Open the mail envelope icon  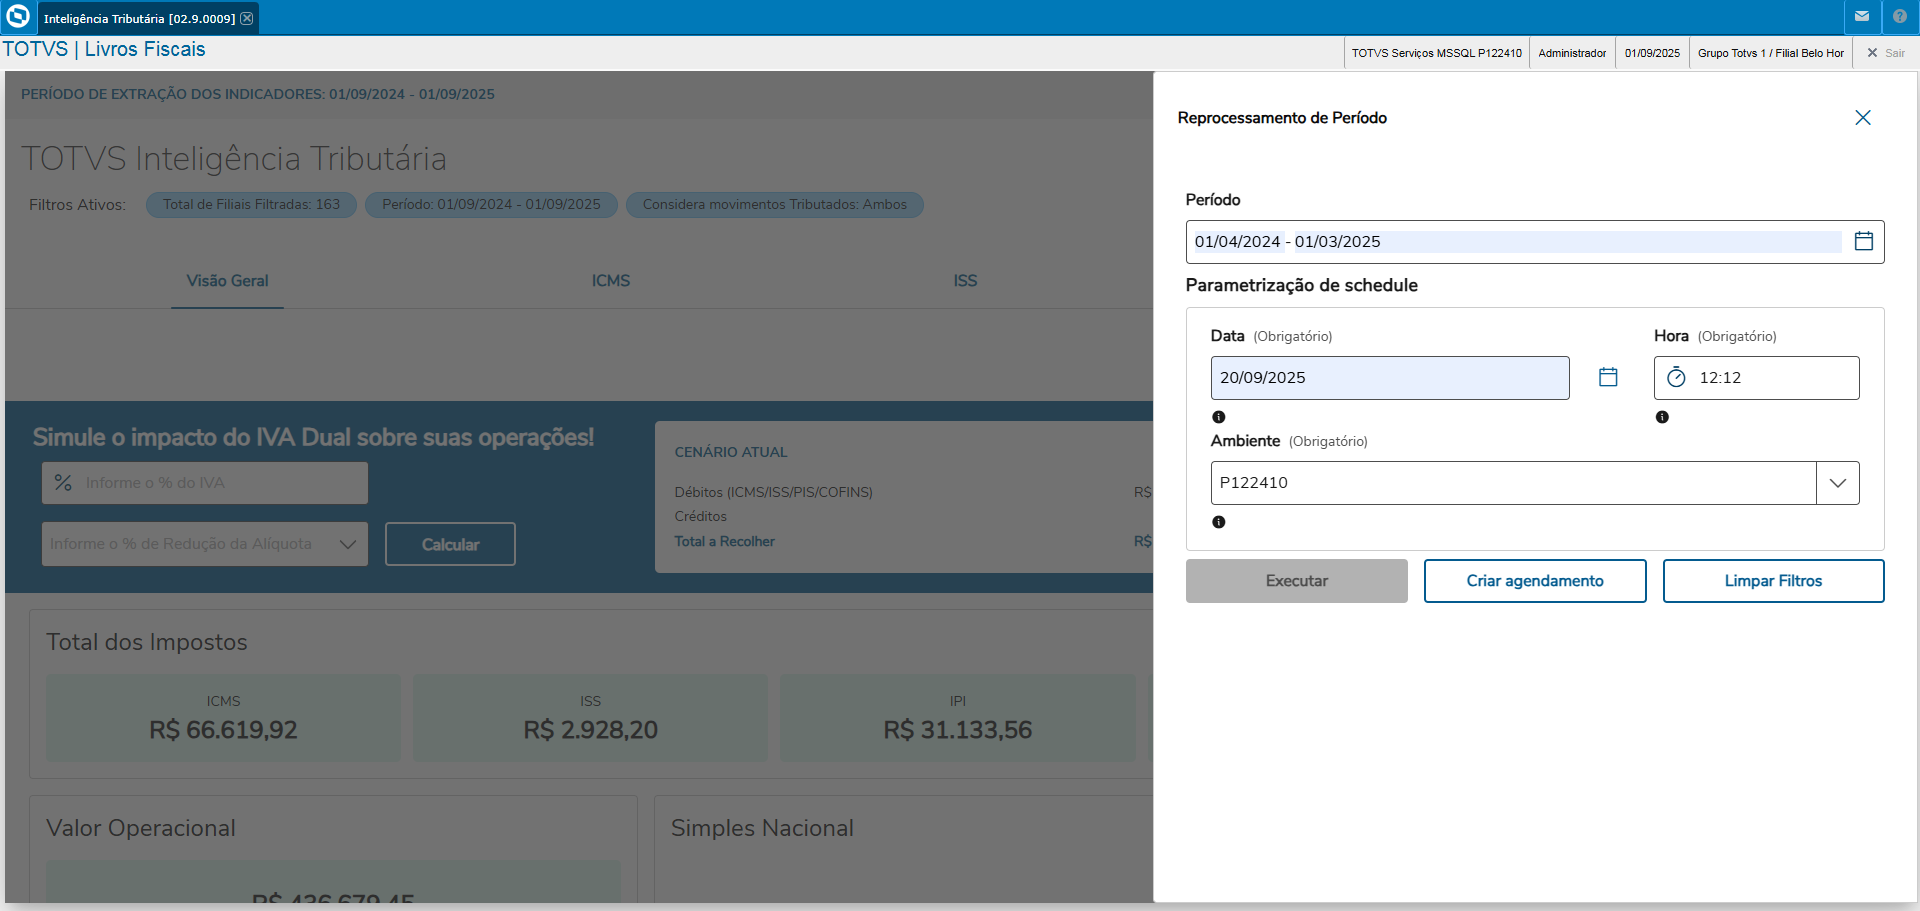click(x=1862, y=17)
